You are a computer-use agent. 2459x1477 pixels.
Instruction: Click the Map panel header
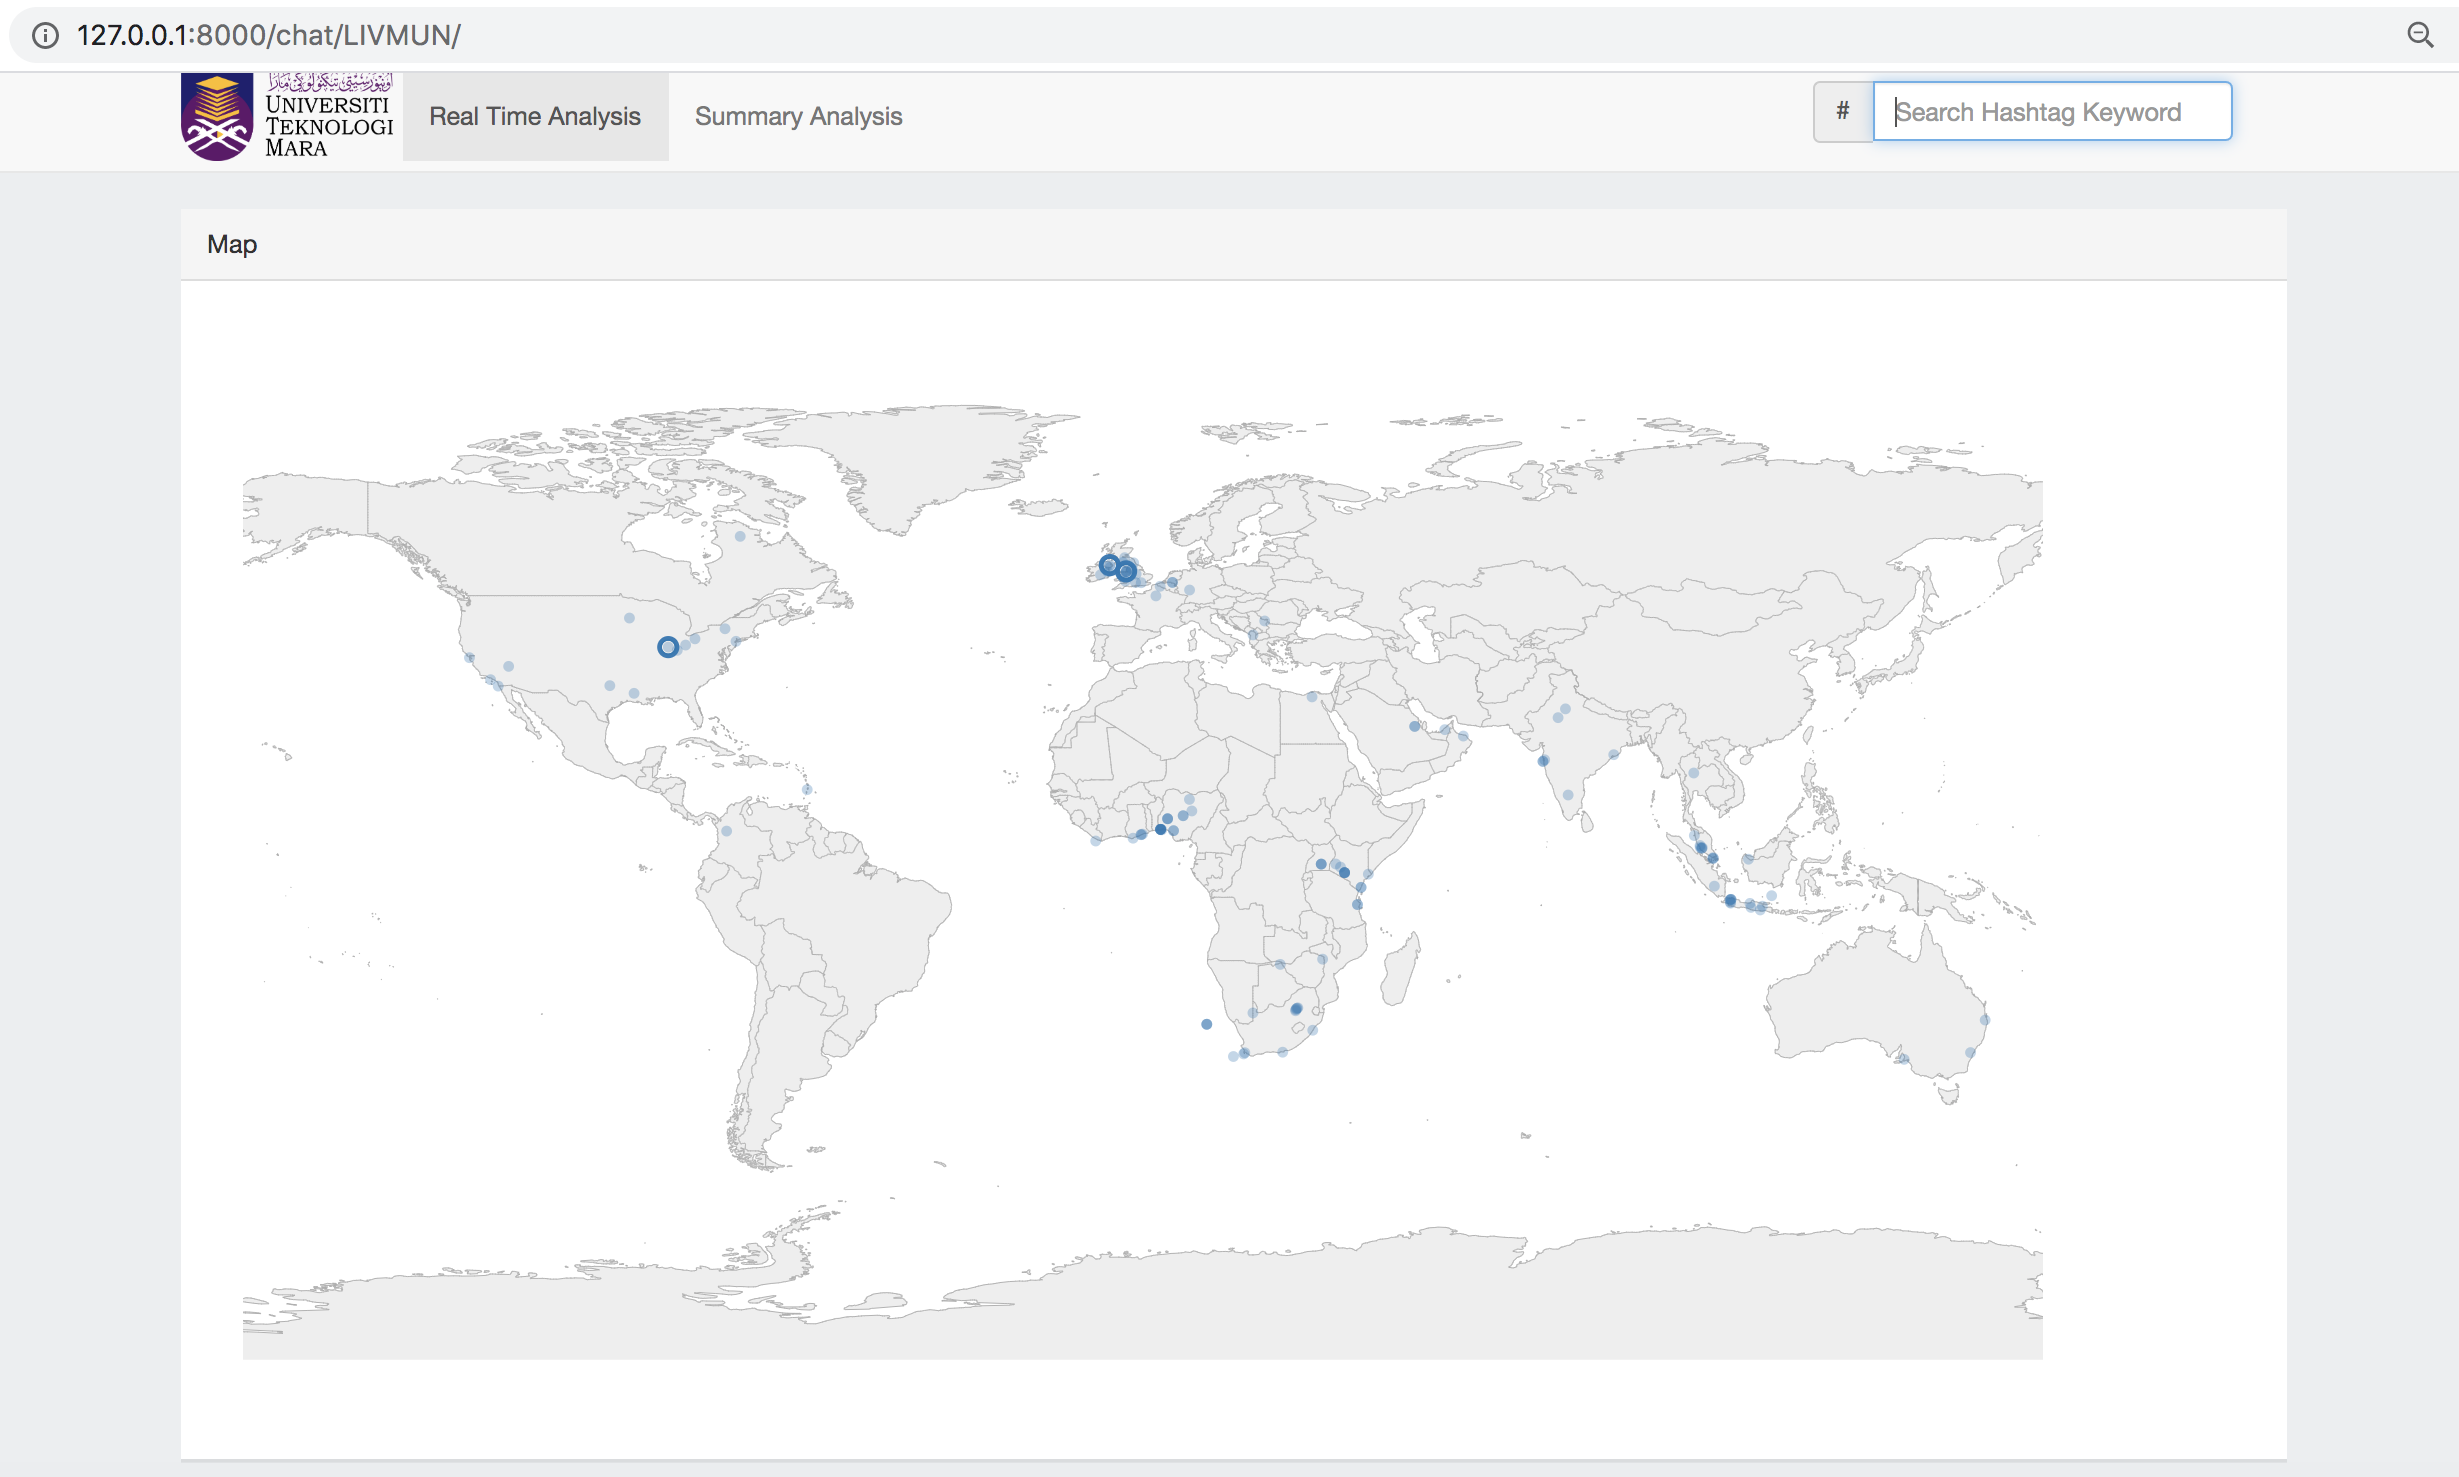click(x=231, y=244)
